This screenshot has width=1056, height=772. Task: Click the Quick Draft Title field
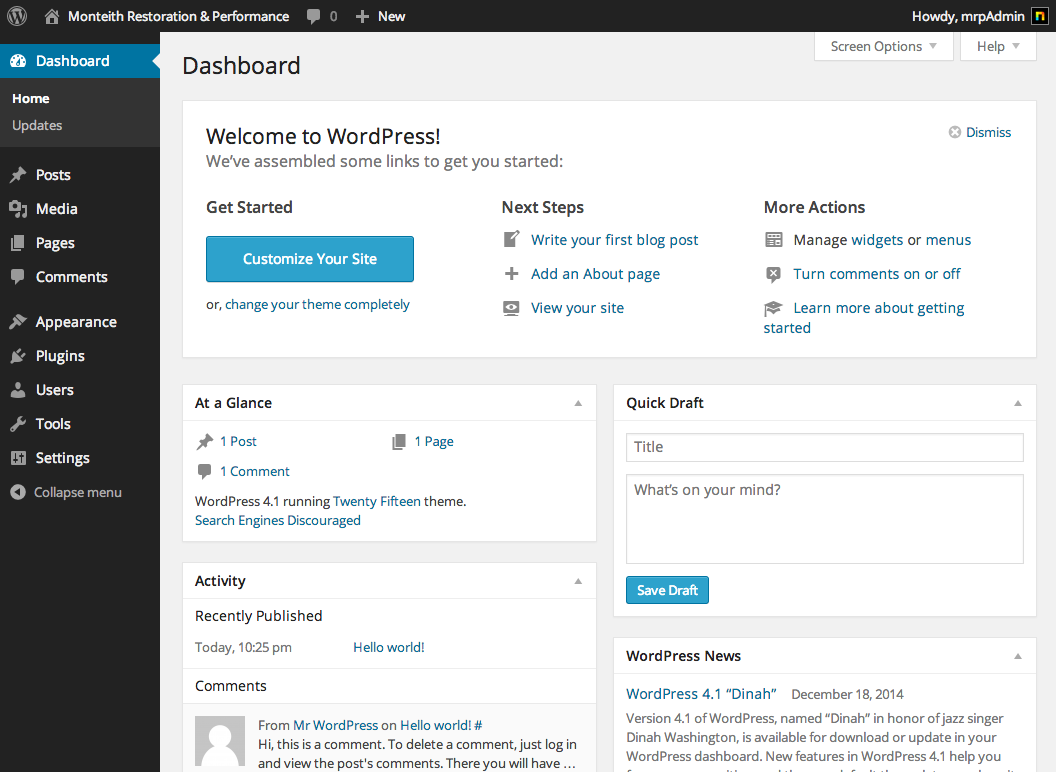point(824,447)
